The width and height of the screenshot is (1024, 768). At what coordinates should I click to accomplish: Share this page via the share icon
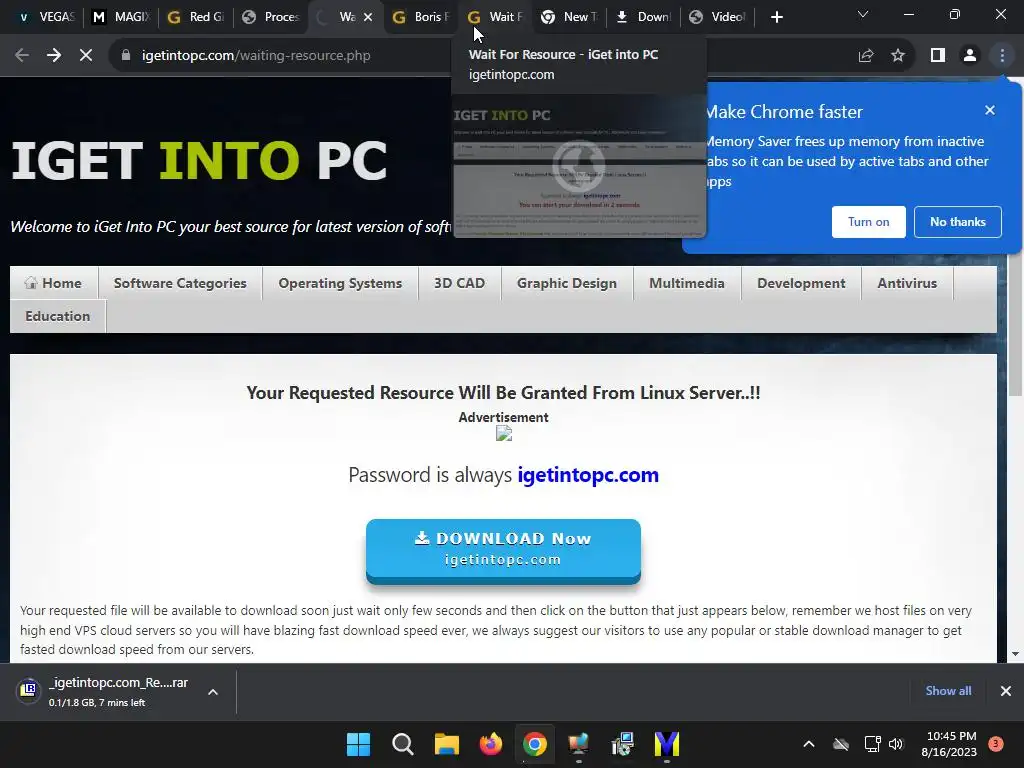tap(866, 56)
